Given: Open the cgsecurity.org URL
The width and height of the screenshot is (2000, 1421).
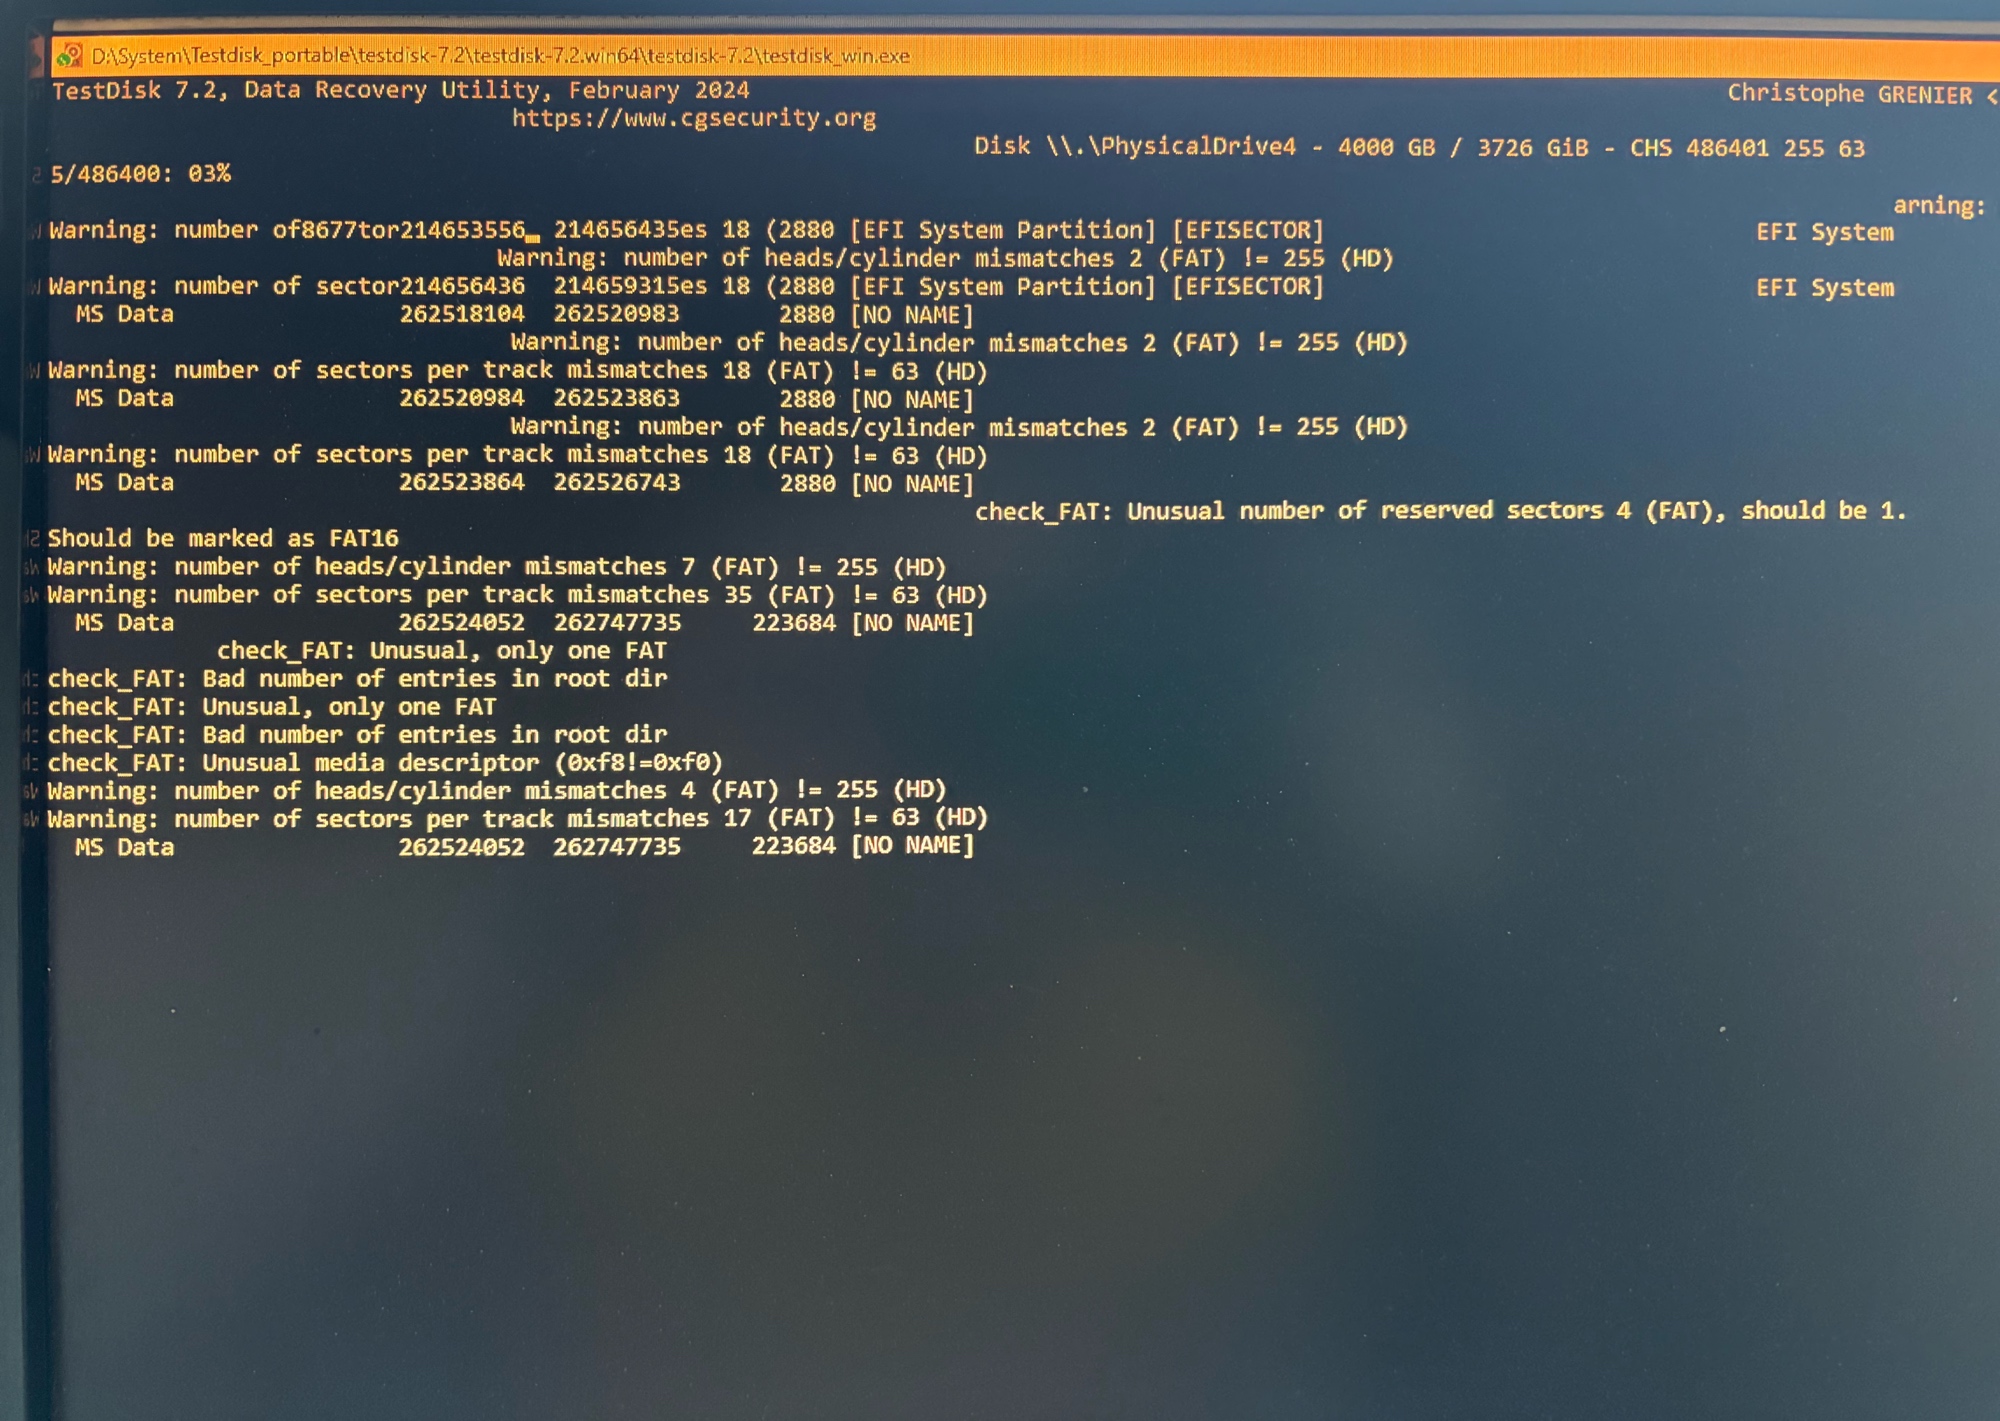Looking at the screenshot, I should click(693, 118).
